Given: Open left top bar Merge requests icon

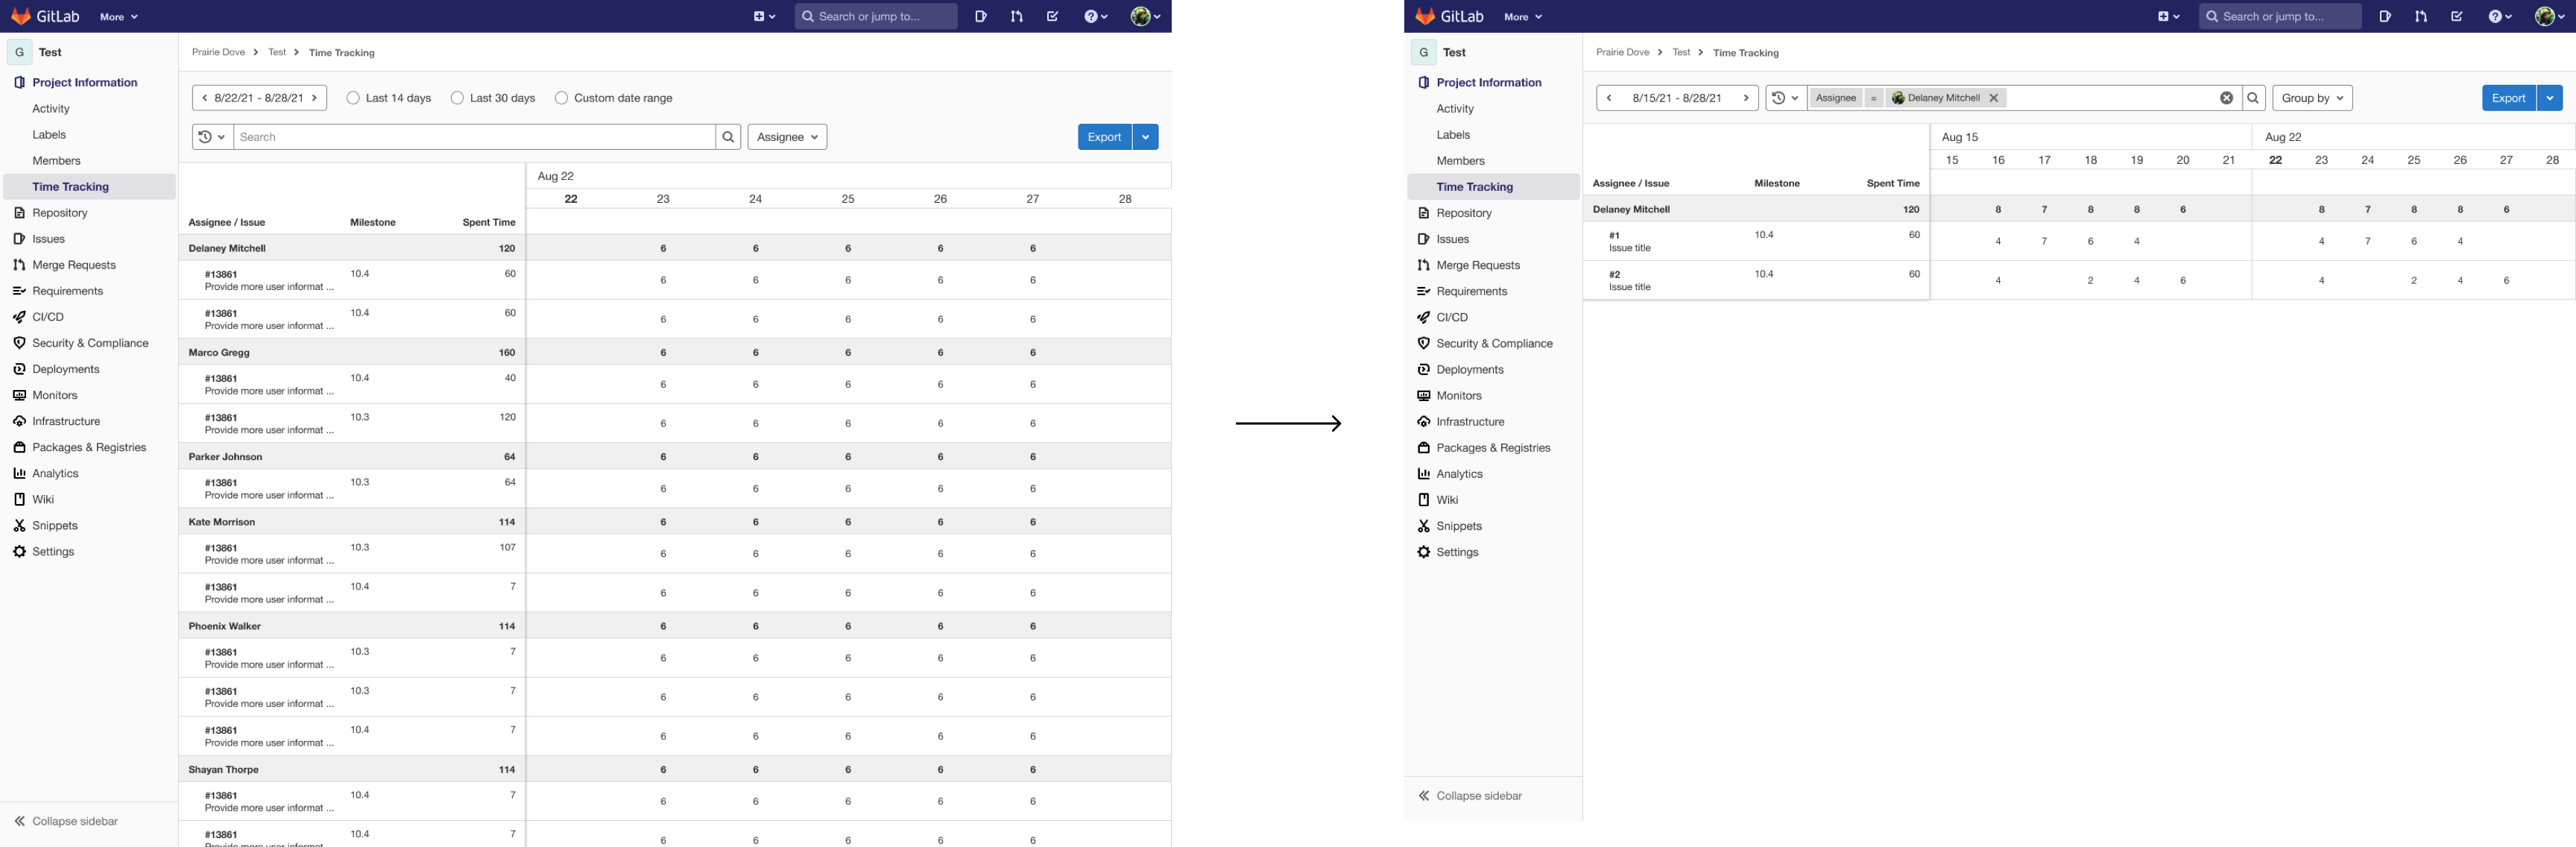Looking at the screenshot, I should (x=1016, y=16).
